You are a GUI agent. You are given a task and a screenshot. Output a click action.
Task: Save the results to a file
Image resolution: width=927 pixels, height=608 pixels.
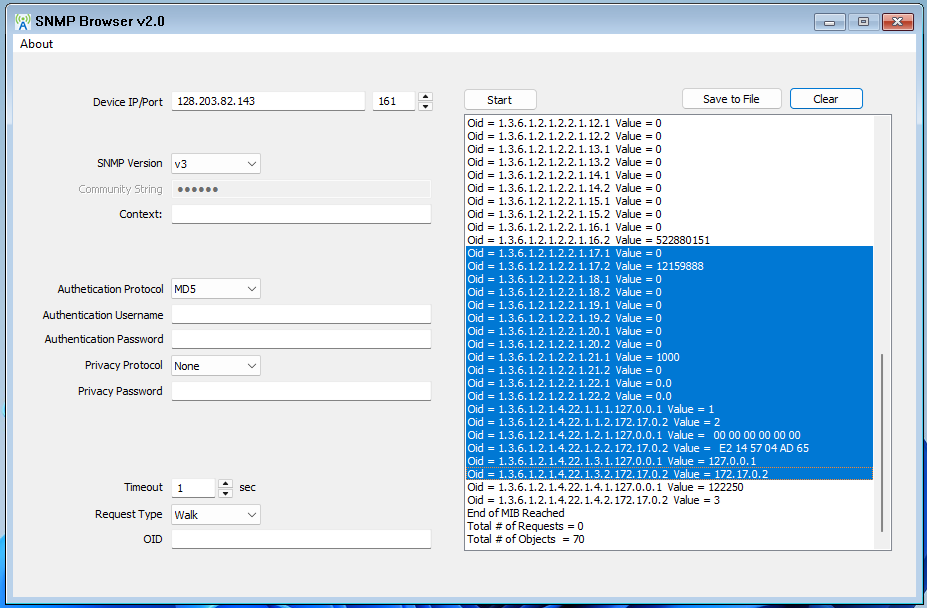tap(731, 99)
